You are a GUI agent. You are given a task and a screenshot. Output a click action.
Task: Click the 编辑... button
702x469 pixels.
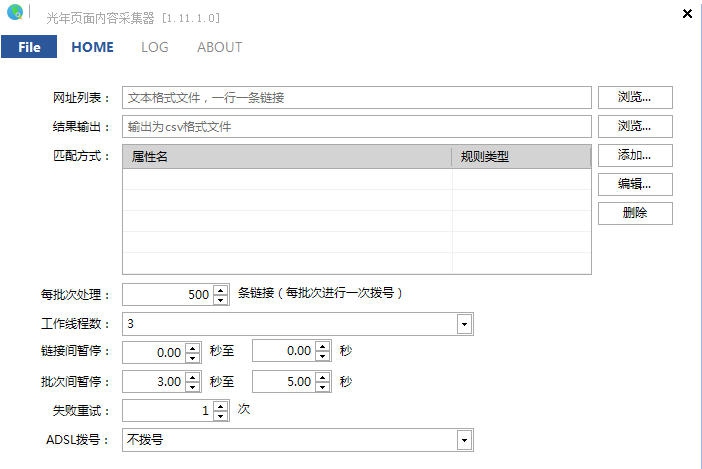pos(635,184)
